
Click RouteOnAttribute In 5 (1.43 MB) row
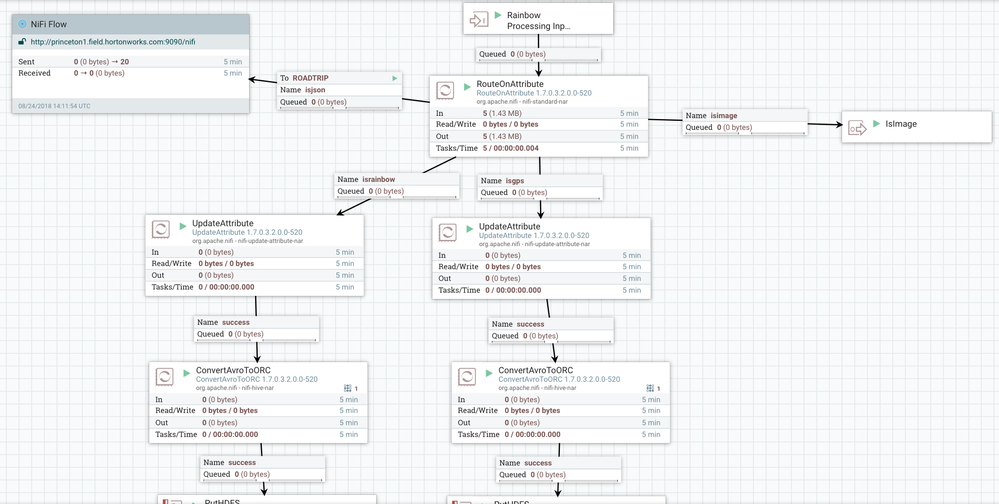pyautogui.click(x=539, y=113)
